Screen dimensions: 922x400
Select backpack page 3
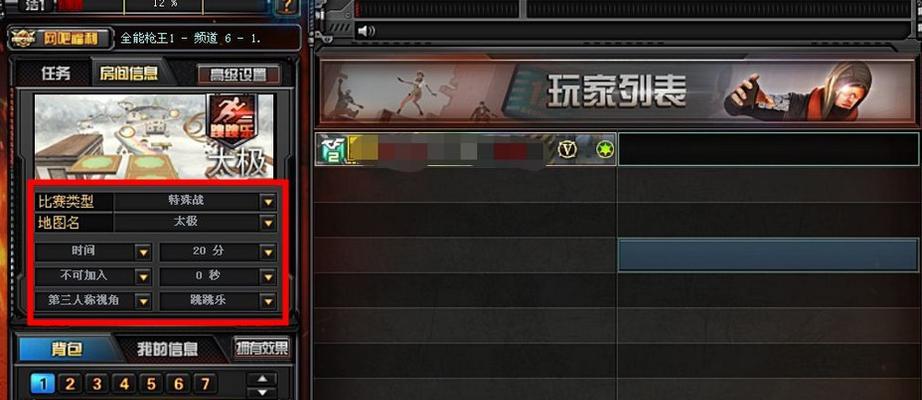(x=97, y=385)
